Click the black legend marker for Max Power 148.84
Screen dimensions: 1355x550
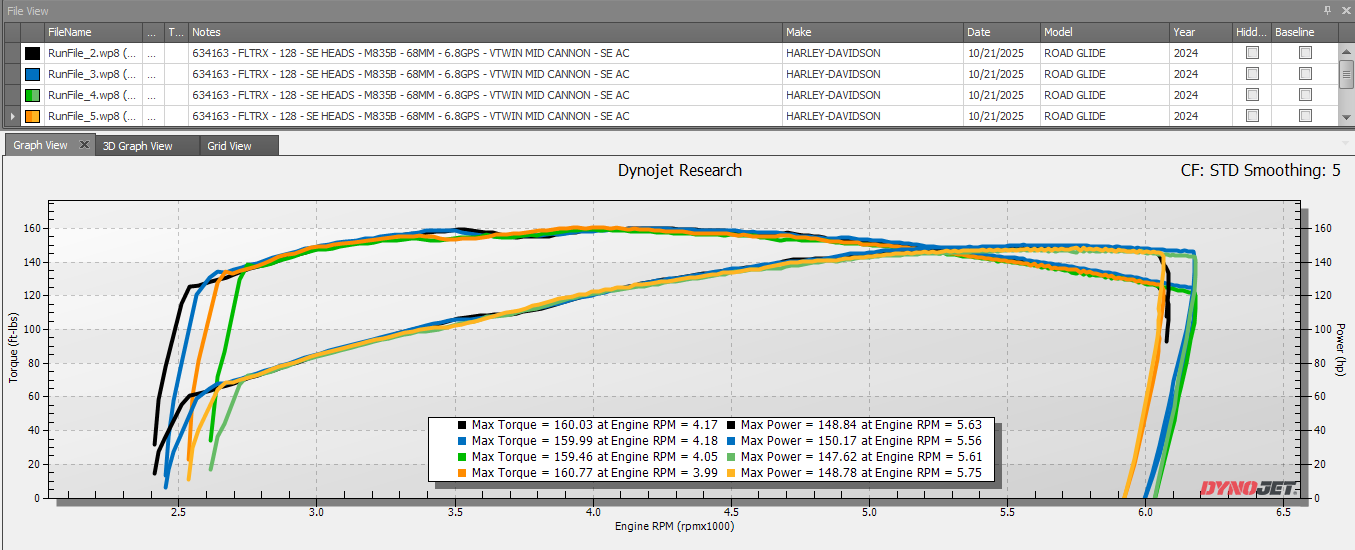point(732,425)
